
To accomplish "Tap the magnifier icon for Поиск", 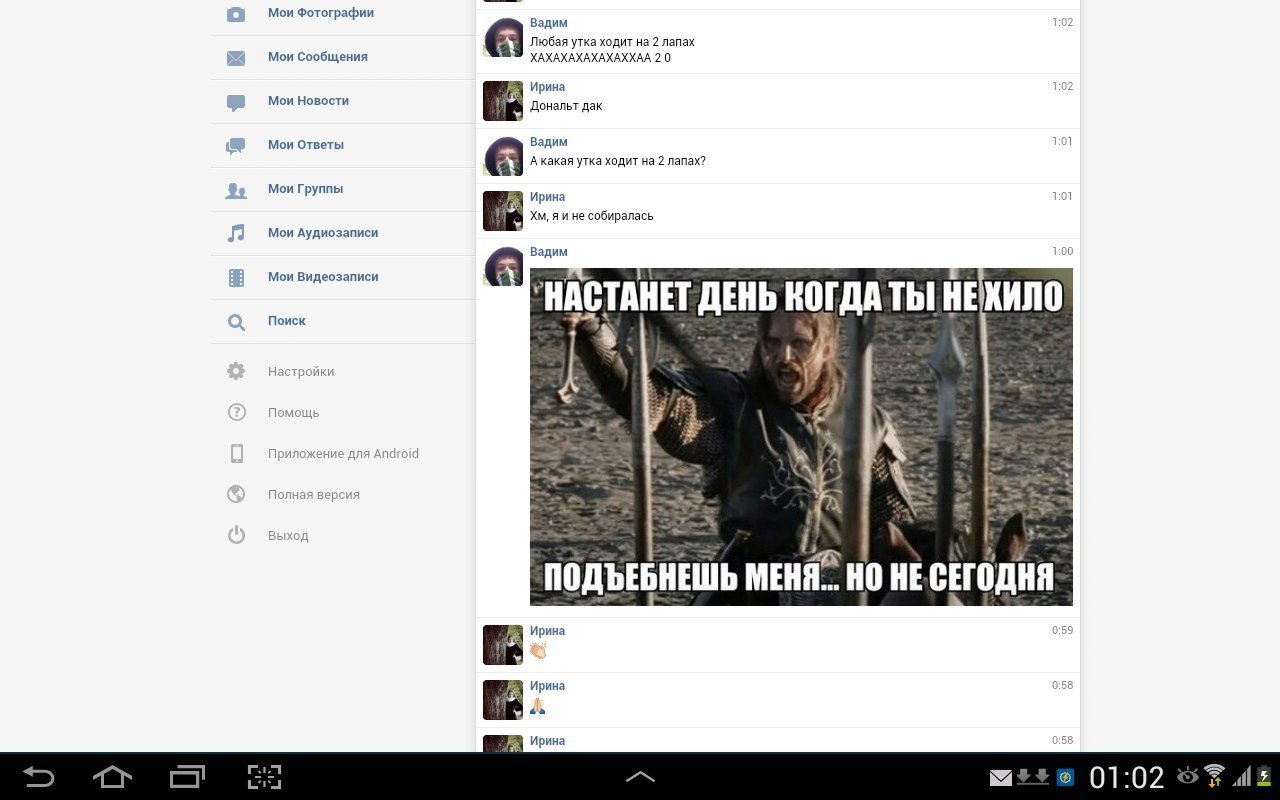I will (x=236, y=322).
